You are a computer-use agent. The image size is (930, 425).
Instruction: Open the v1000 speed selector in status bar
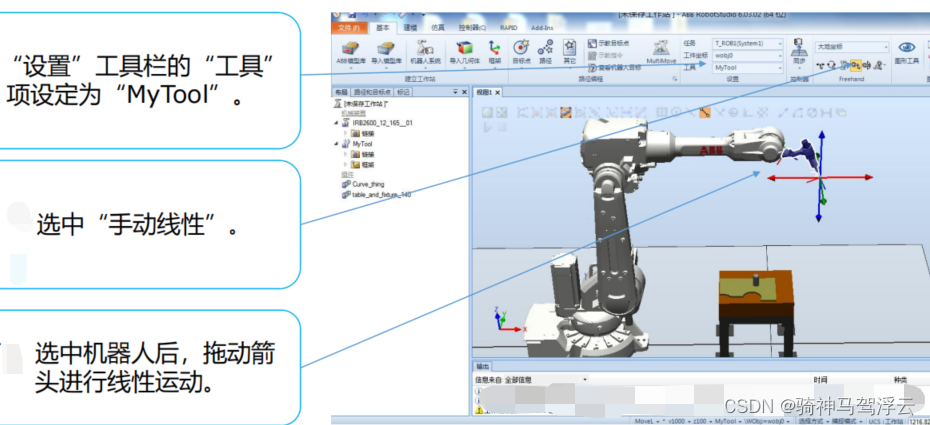pyautogui.click(x=678, y=421)
